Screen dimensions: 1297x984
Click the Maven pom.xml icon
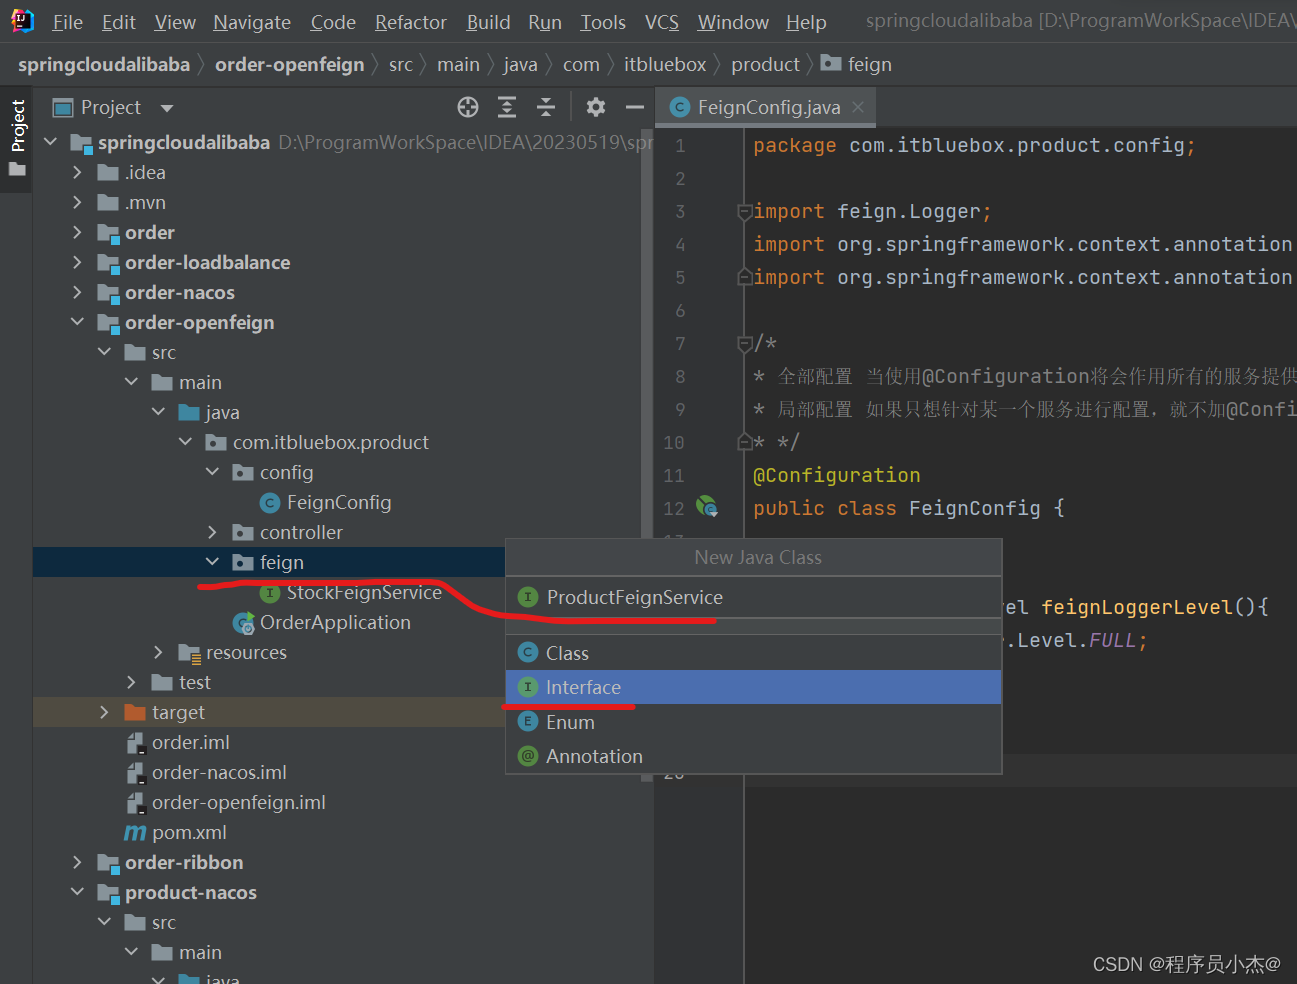click(x=135, y=833)
